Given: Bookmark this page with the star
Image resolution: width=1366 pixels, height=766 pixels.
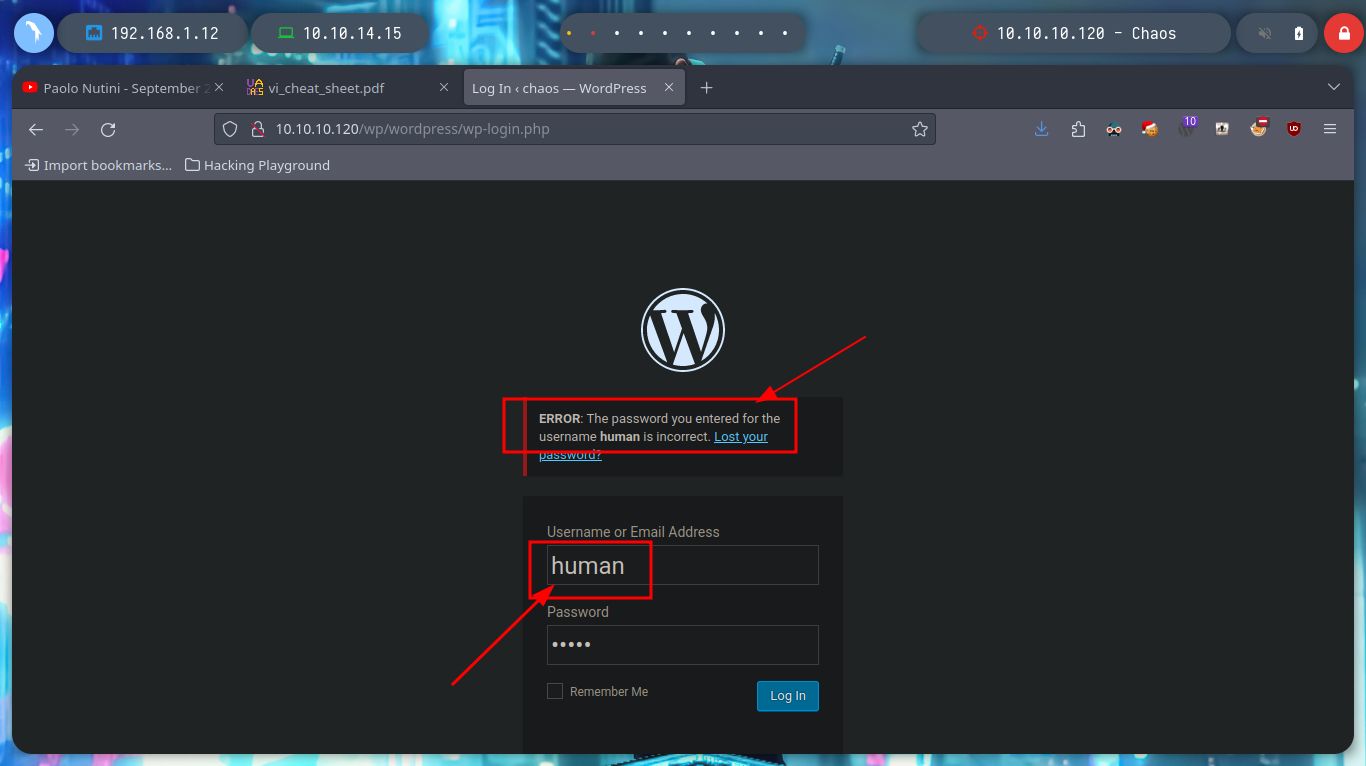Looking at the screenshot, I should 919,129.
